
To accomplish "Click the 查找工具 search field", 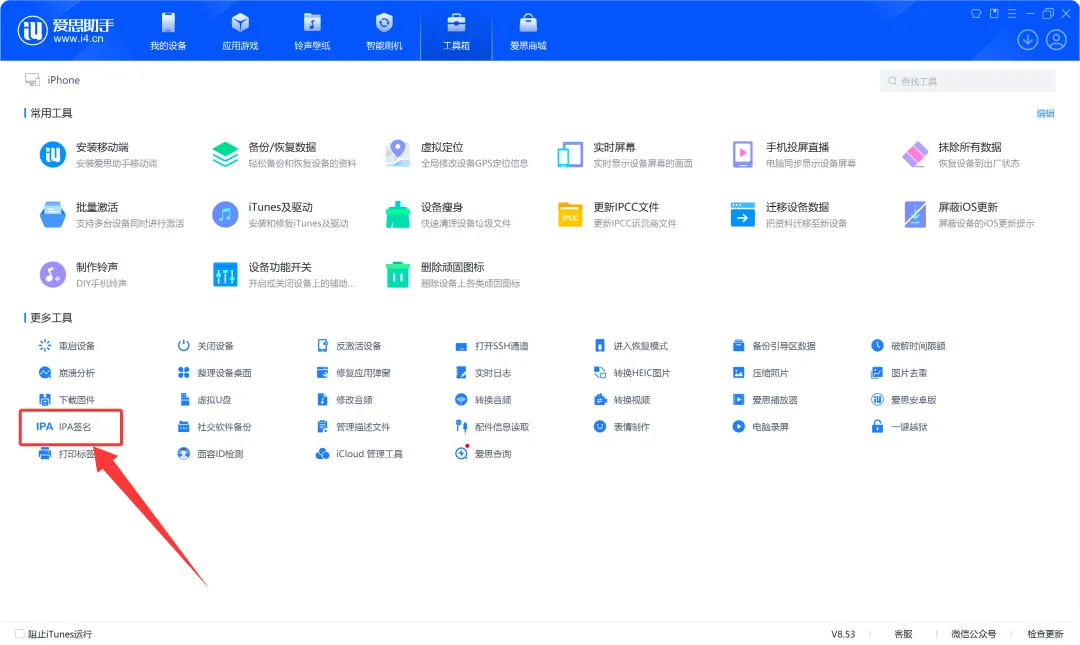I will pyautogui.click(x=967, y=81).
